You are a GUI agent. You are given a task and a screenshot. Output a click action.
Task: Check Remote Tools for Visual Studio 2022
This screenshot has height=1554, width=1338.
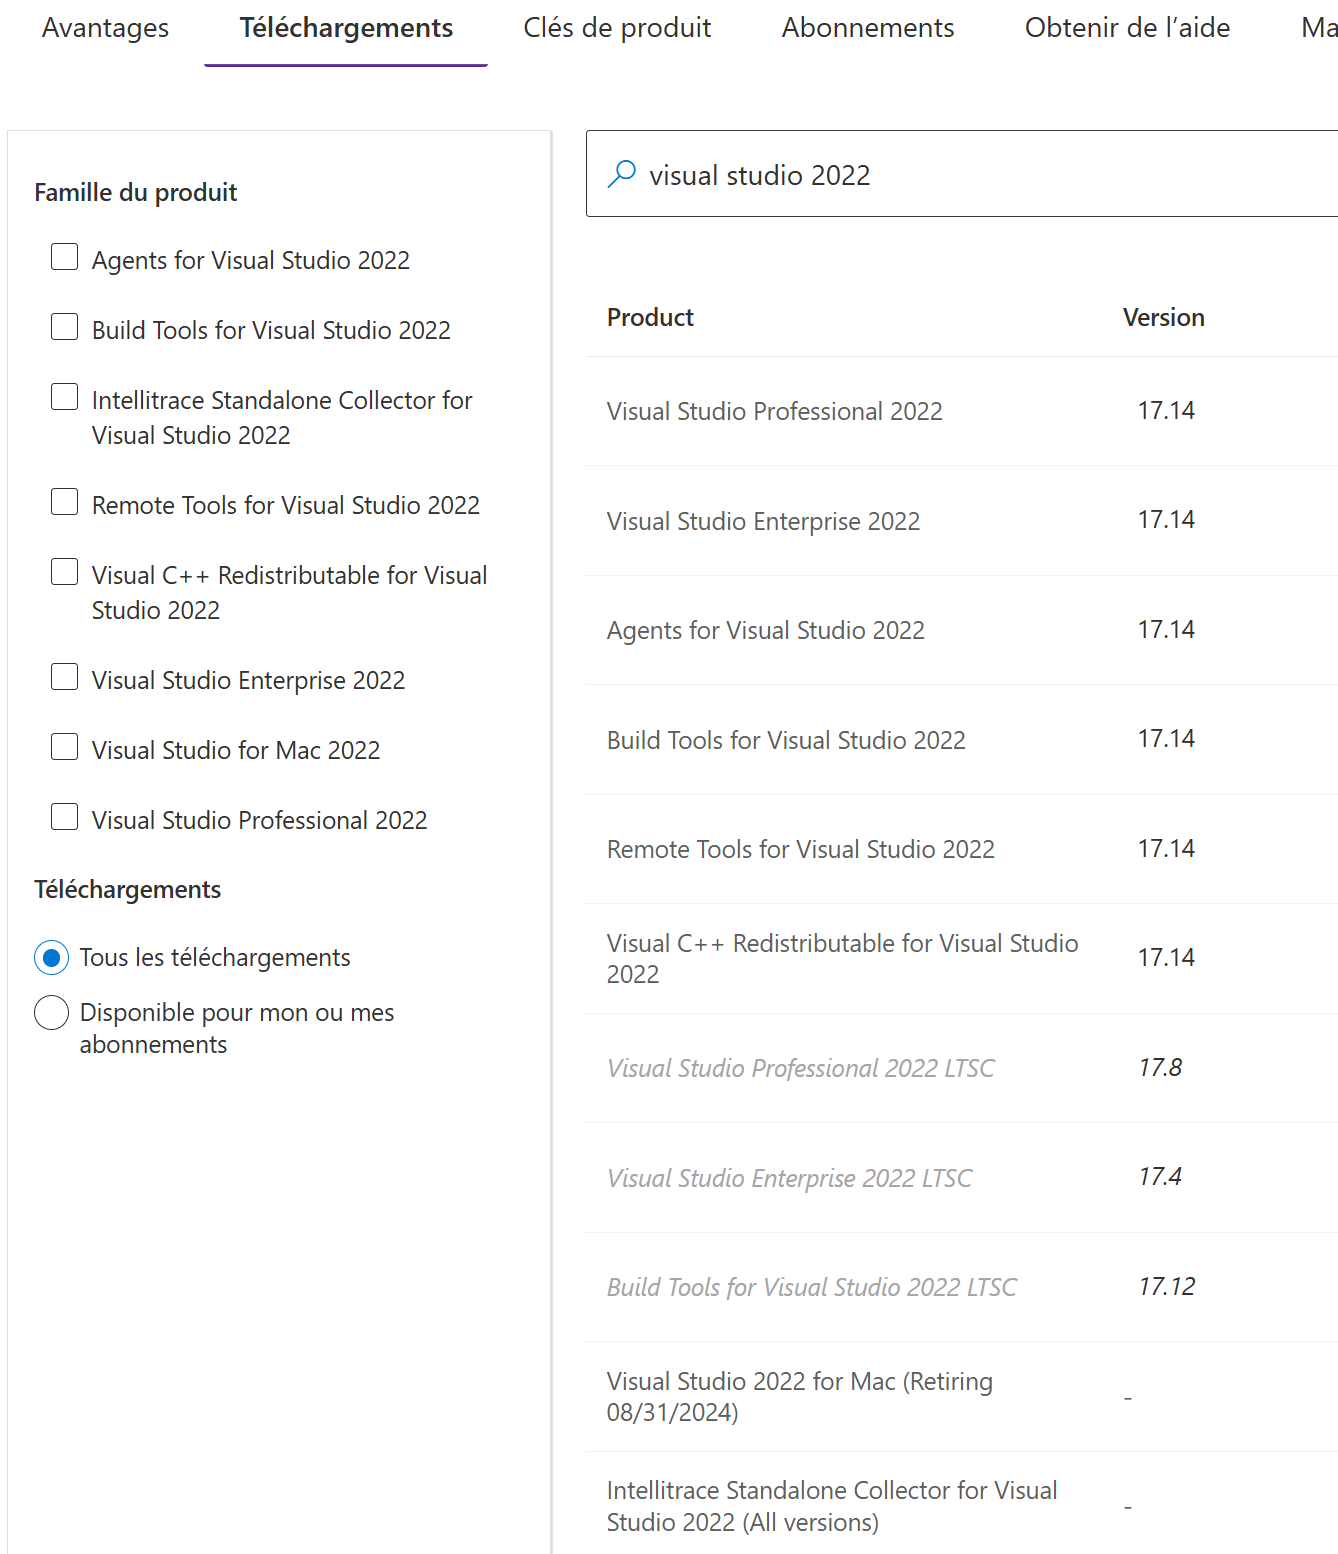[x=65, y=502]
